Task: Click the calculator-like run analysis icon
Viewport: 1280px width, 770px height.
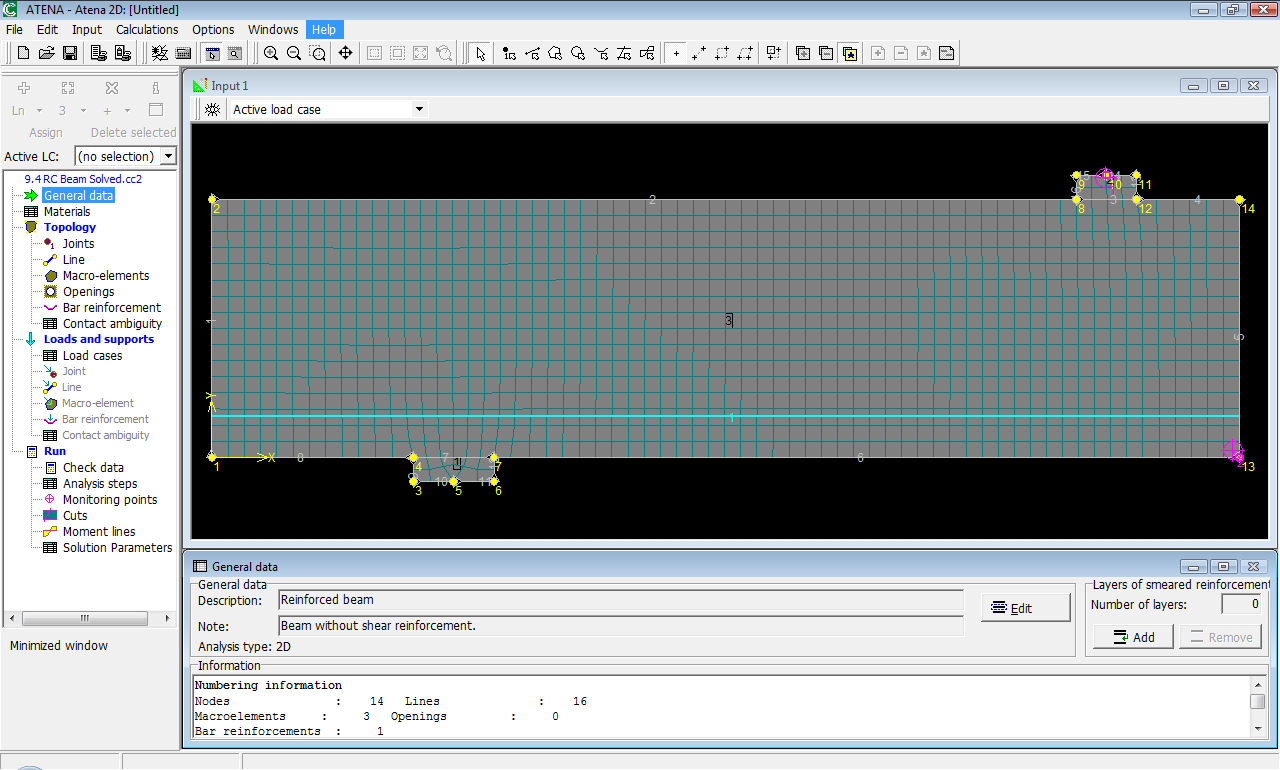Action: click(x=184, y=53)
